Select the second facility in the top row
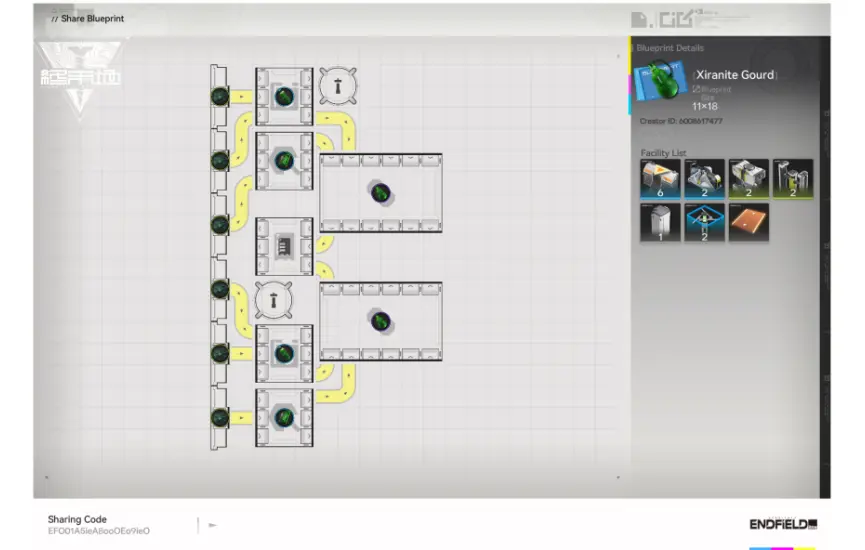This screenshot has width=865, height=550. [x=704, y=178]
